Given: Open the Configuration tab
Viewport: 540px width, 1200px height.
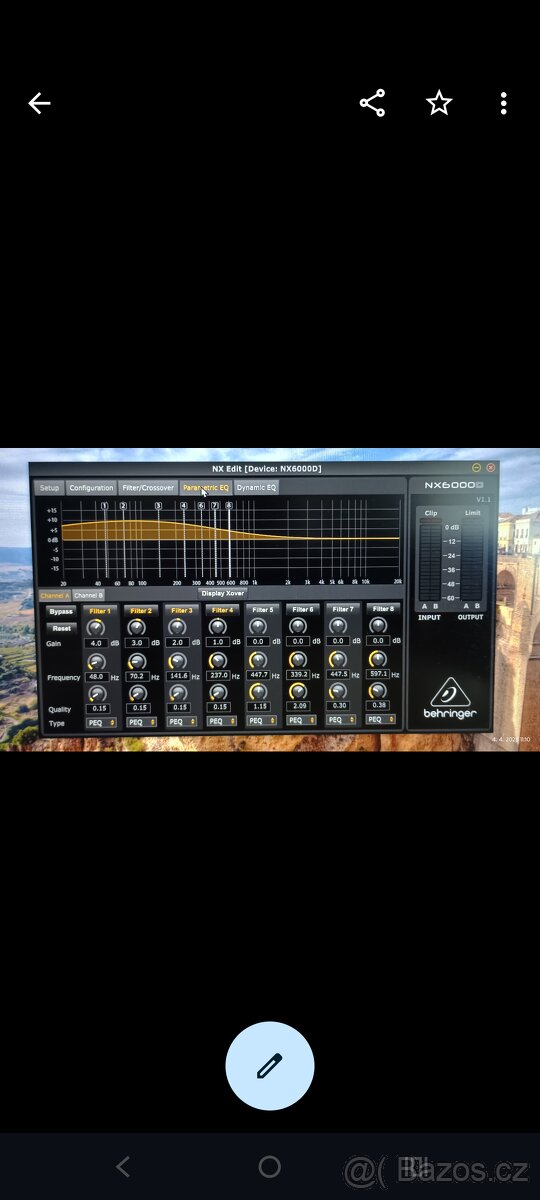Looking at the screenshot, I should point(91,488).
